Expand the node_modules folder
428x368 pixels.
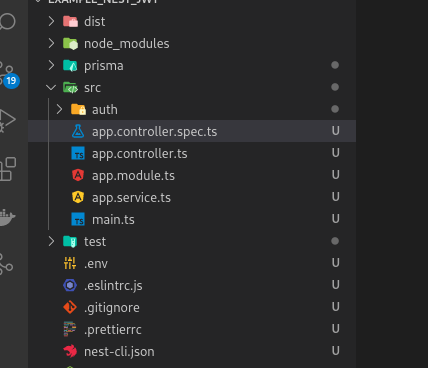(x=192, y=44)
